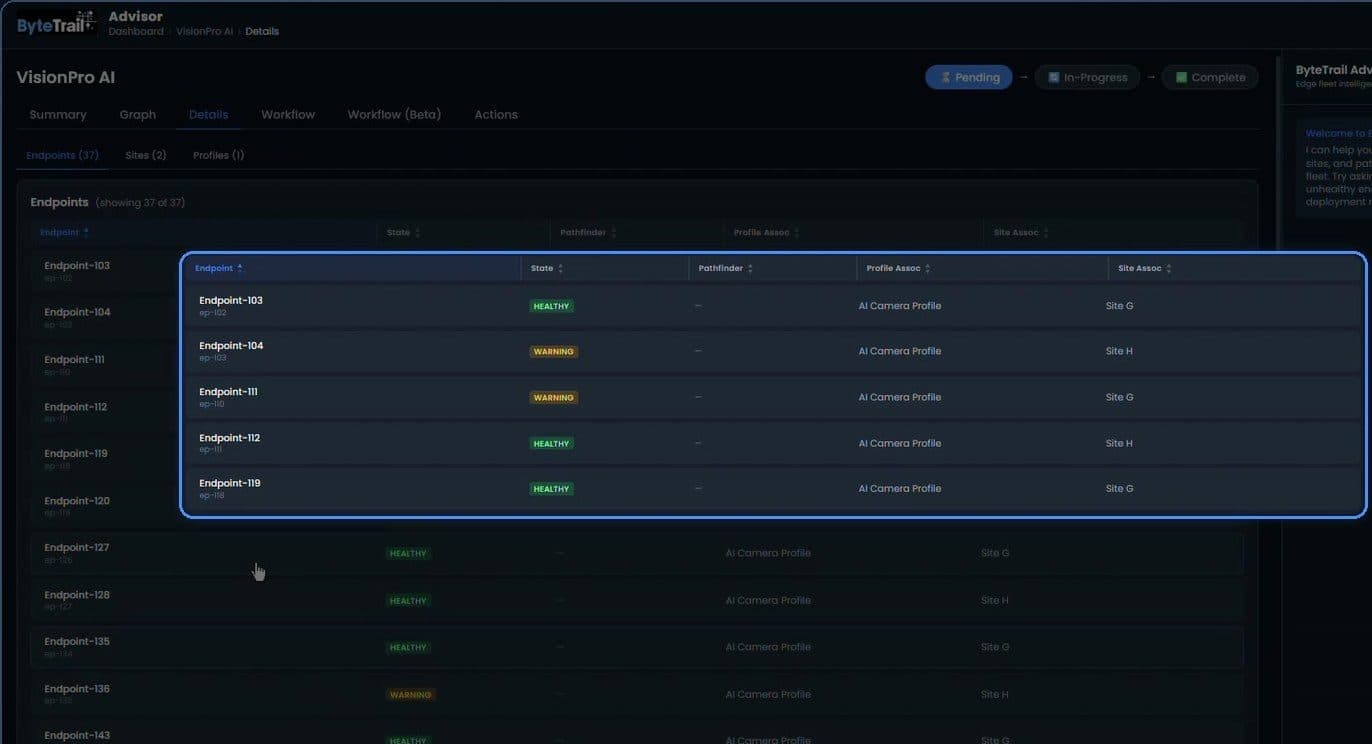This screenshot has width=1372, height=744.
Task: Click AI Camera Profile in the Endpoint-135 row
Action: click(x=768, y=647)
